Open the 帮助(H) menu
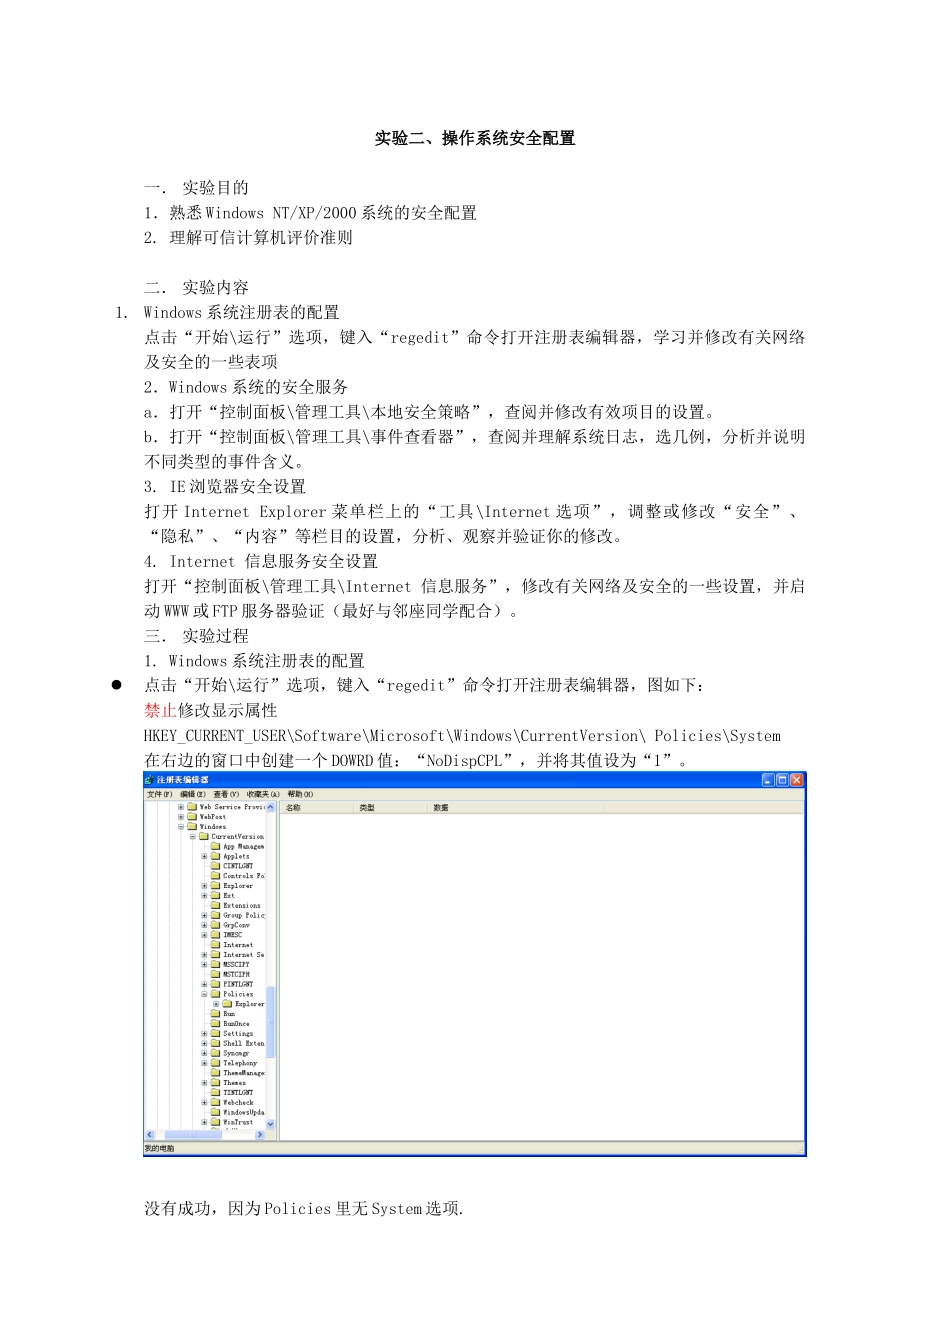 click(300, 794)
